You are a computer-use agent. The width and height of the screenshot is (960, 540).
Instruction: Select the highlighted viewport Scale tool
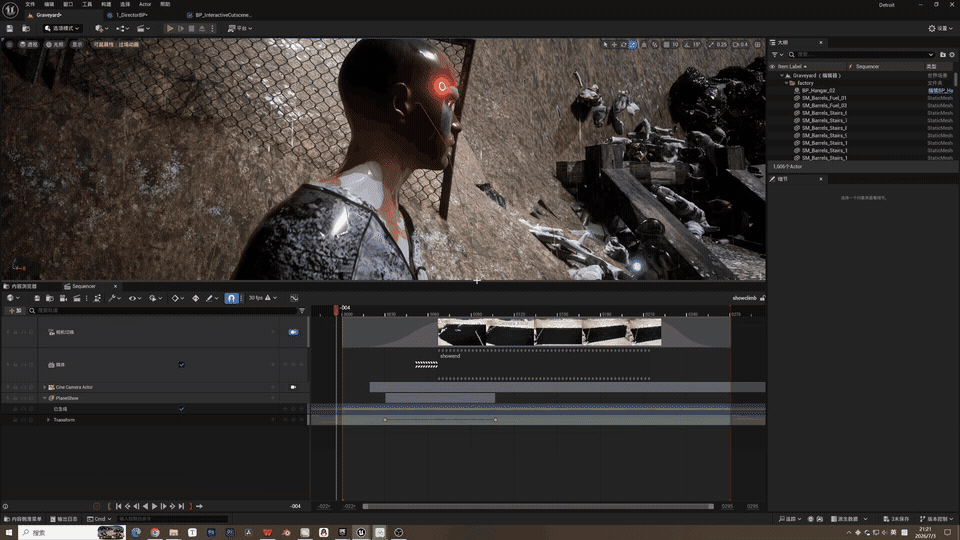pos(632,45)
